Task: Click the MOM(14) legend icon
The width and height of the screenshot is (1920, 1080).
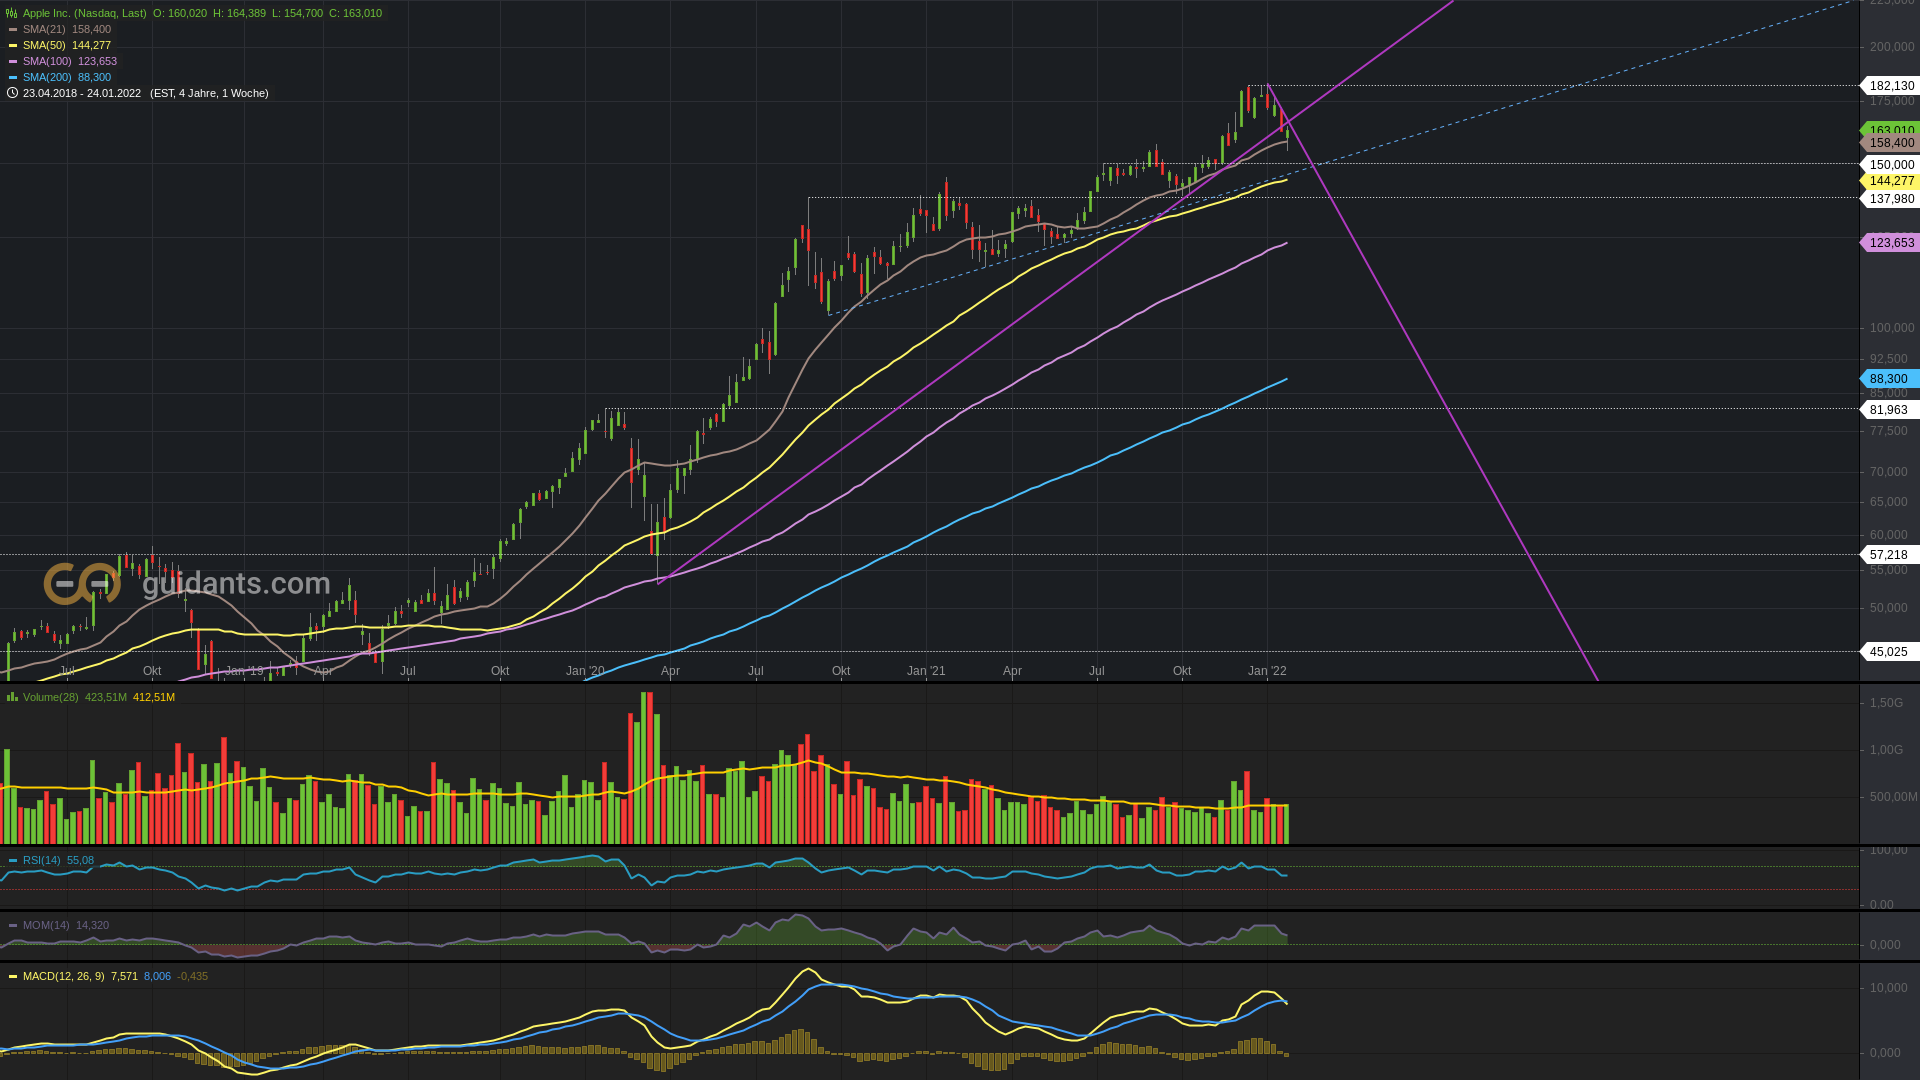Action: click(13, 925)
